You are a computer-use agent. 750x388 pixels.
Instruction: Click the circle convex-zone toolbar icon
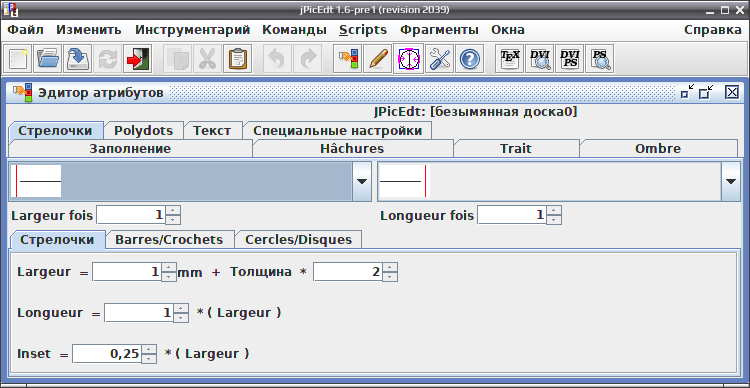[408, 59]
